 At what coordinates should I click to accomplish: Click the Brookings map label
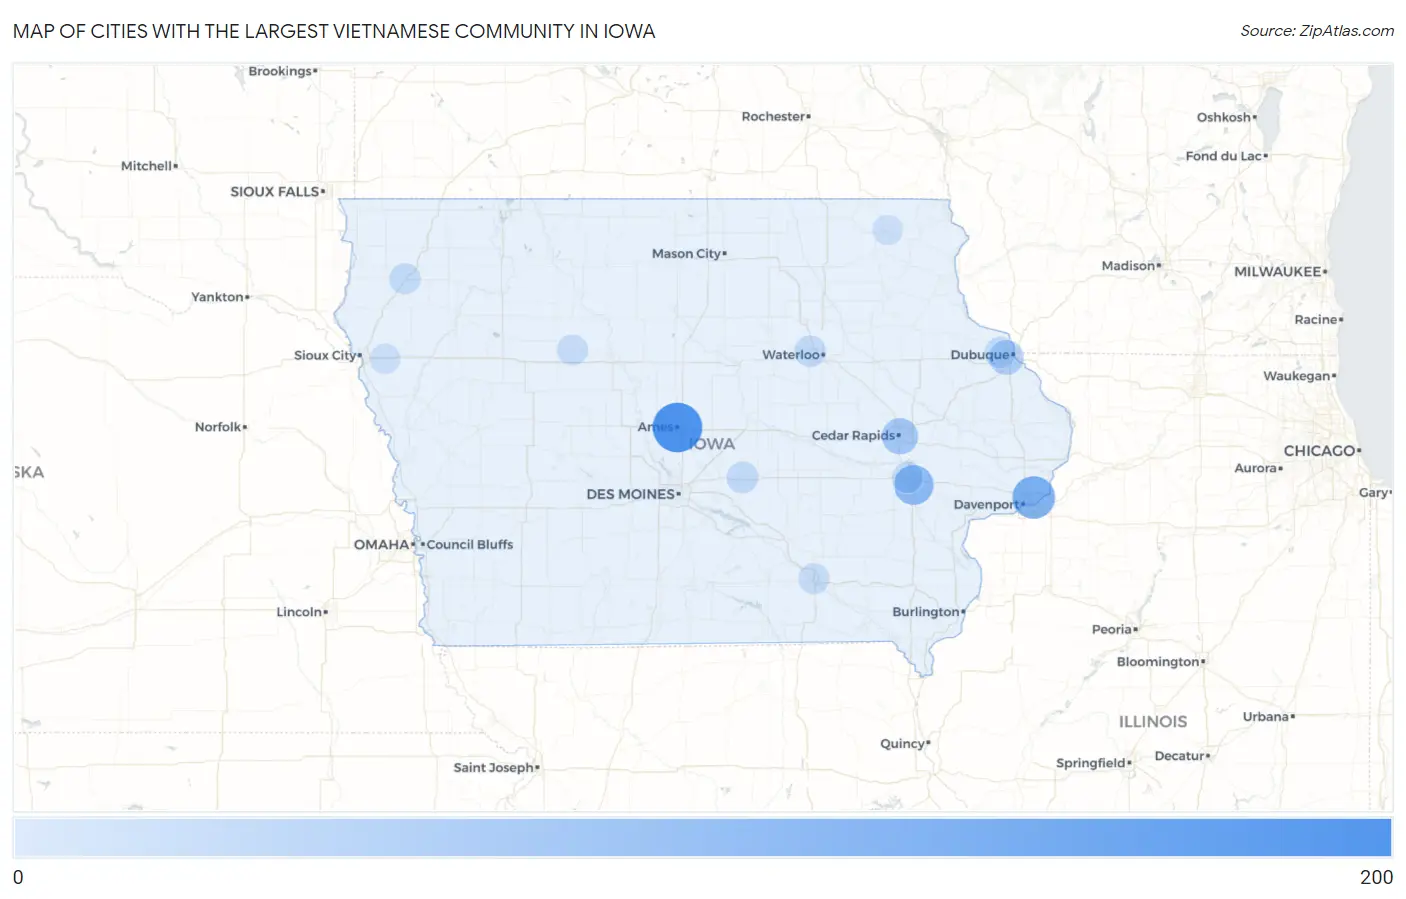point(280,71)
